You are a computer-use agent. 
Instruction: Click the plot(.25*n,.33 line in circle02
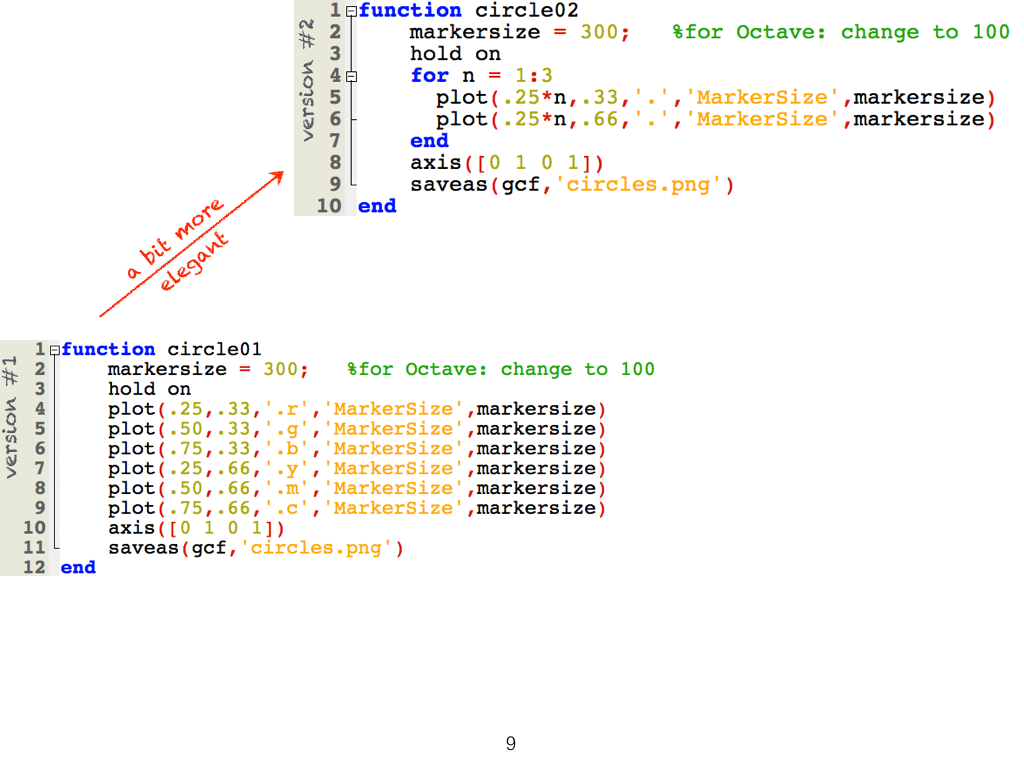(715, 98)
